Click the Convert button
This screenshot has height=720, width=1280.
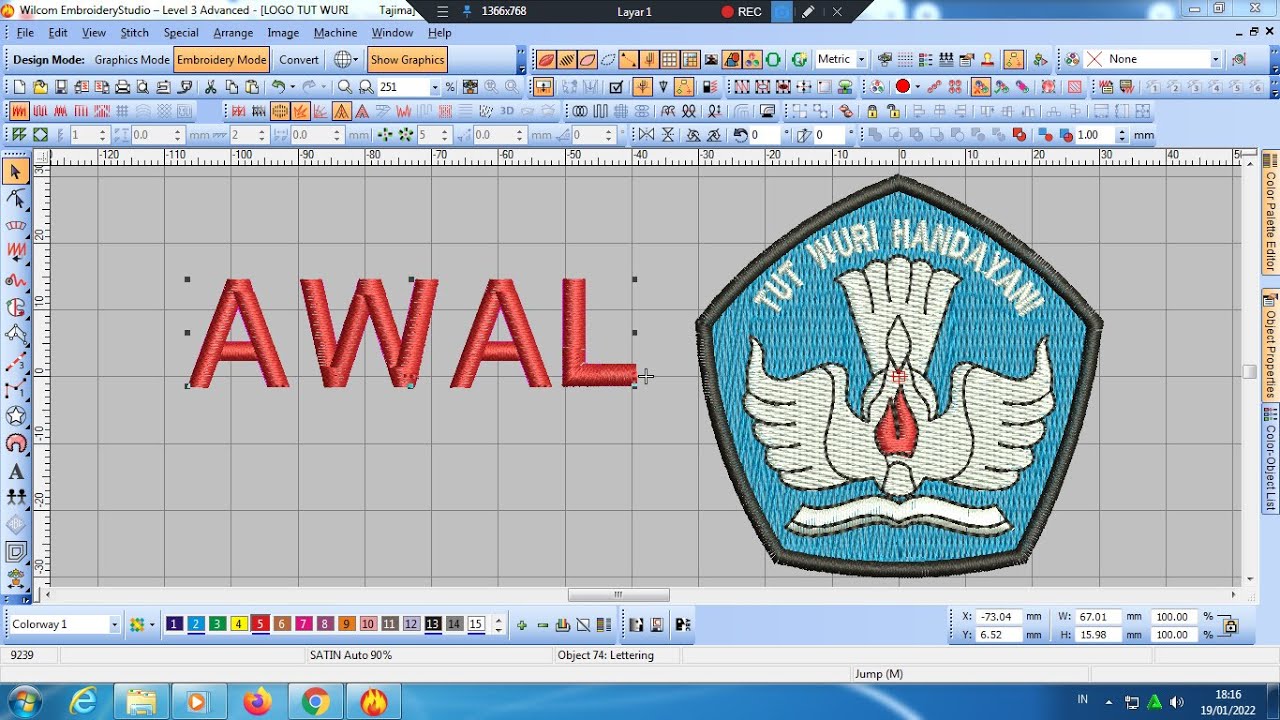pyautogui.click(x=299, y=60)
